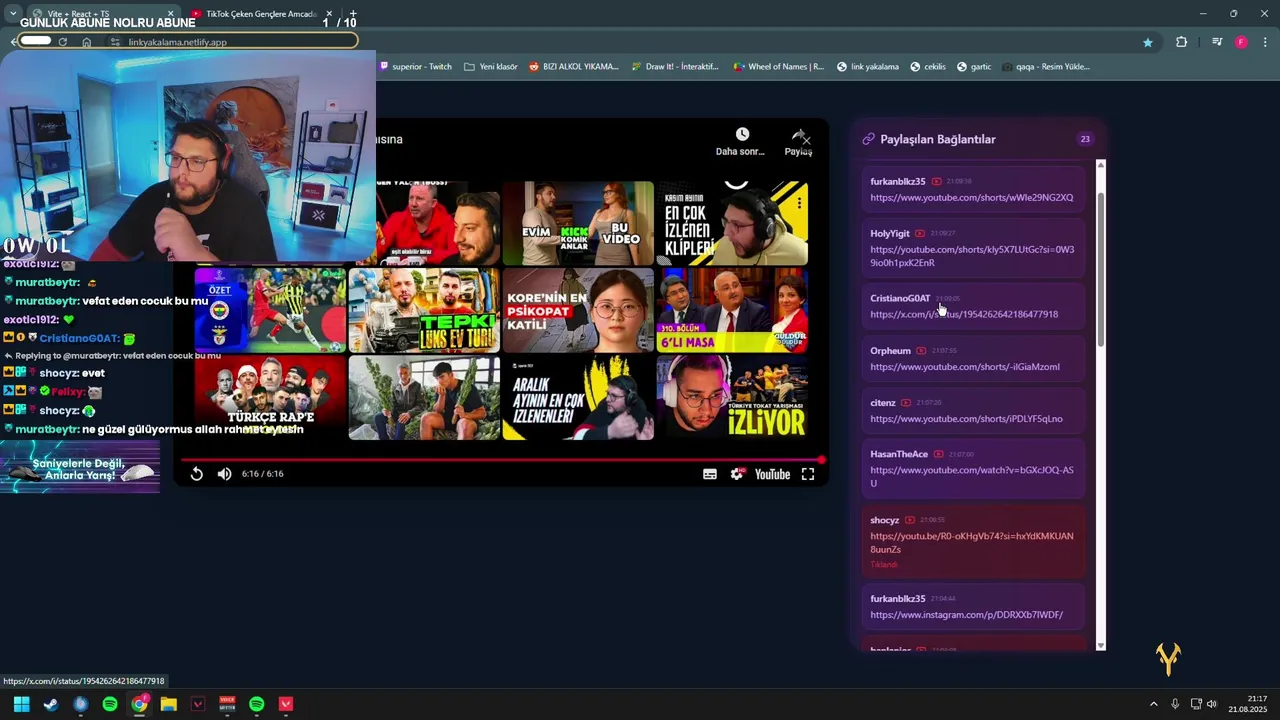Open 'Aralık Ayının En Çok İzlenenleri' video
The height and width of the screenshot is (720, 1280).
(x=578, y=398)
